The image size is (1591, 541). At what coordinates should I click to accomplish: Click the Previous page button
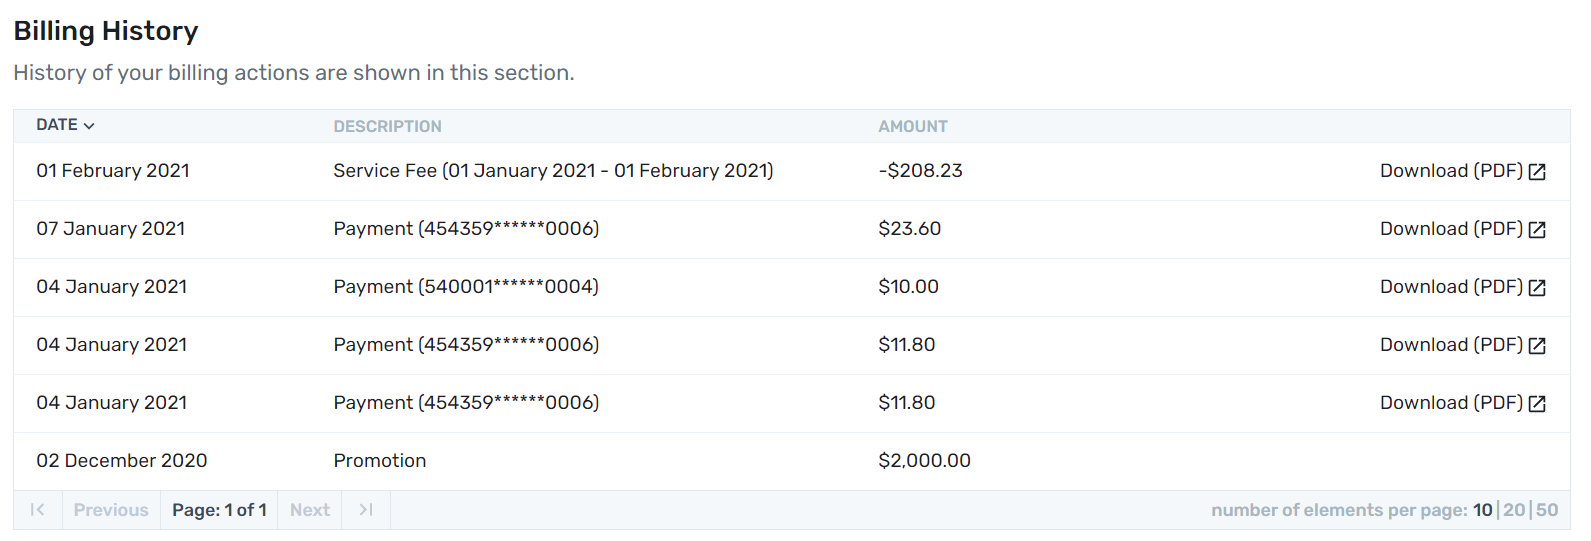pyautogui.click(x=111, y=510)
